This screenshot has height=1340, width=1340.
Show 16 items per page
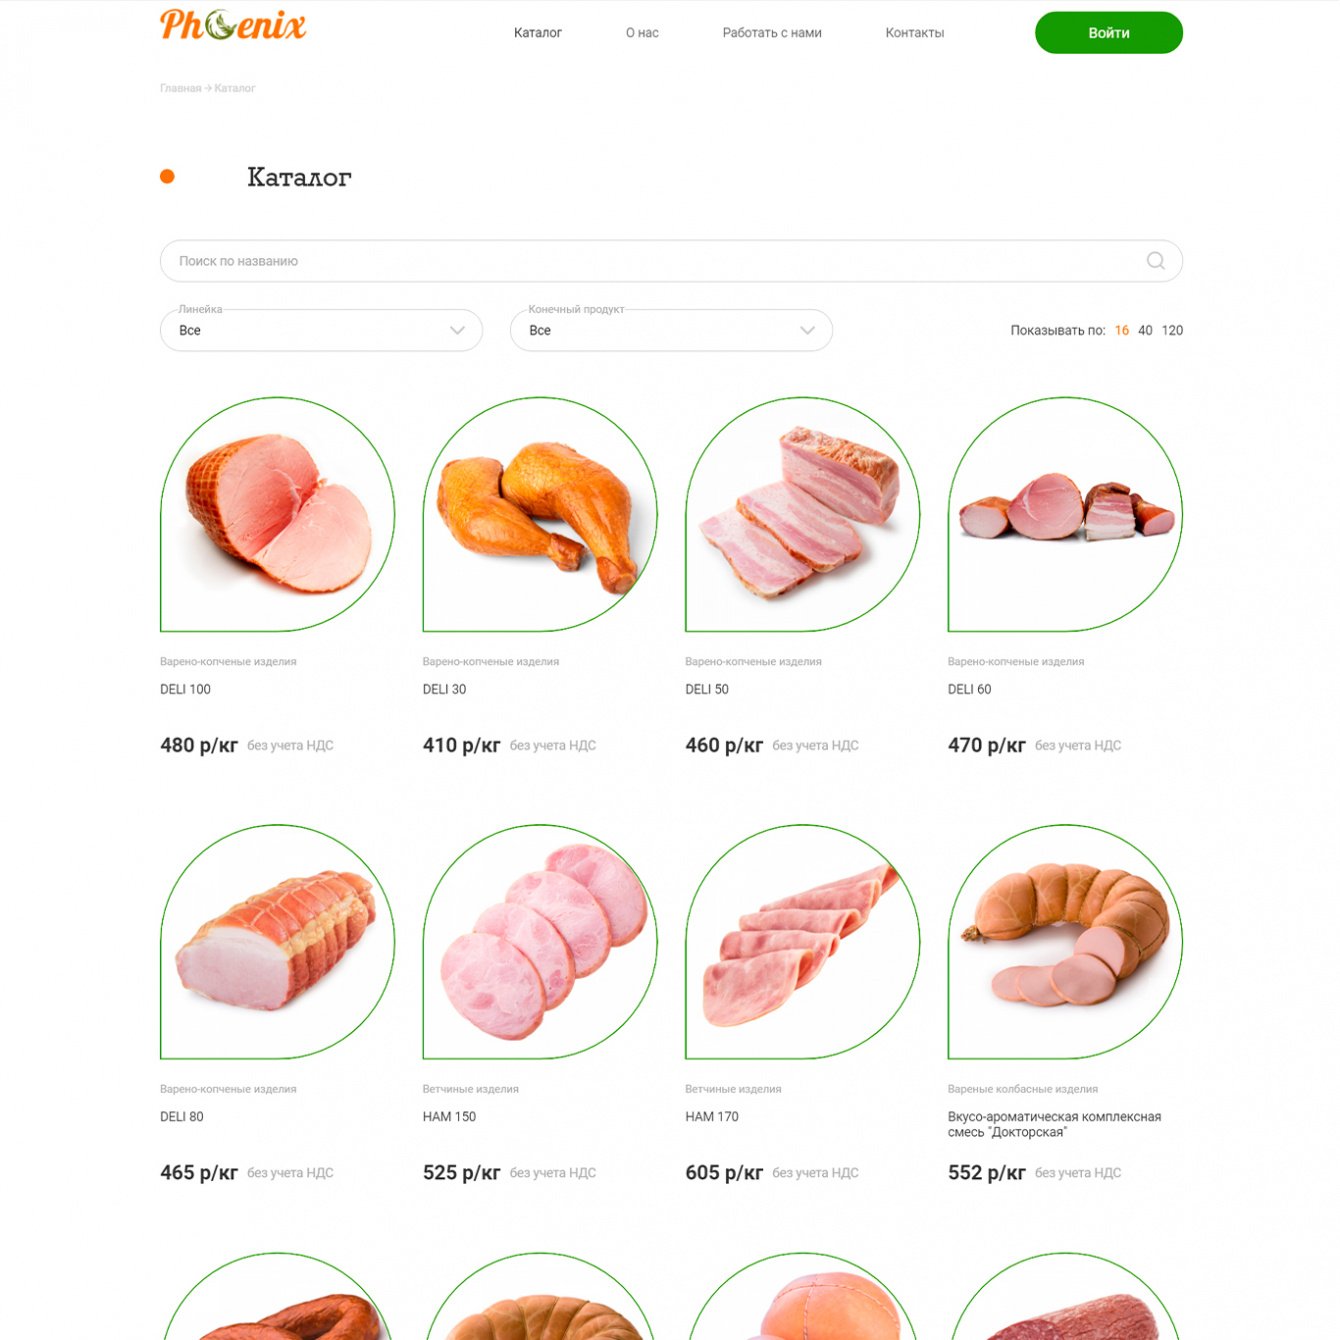1122,330
